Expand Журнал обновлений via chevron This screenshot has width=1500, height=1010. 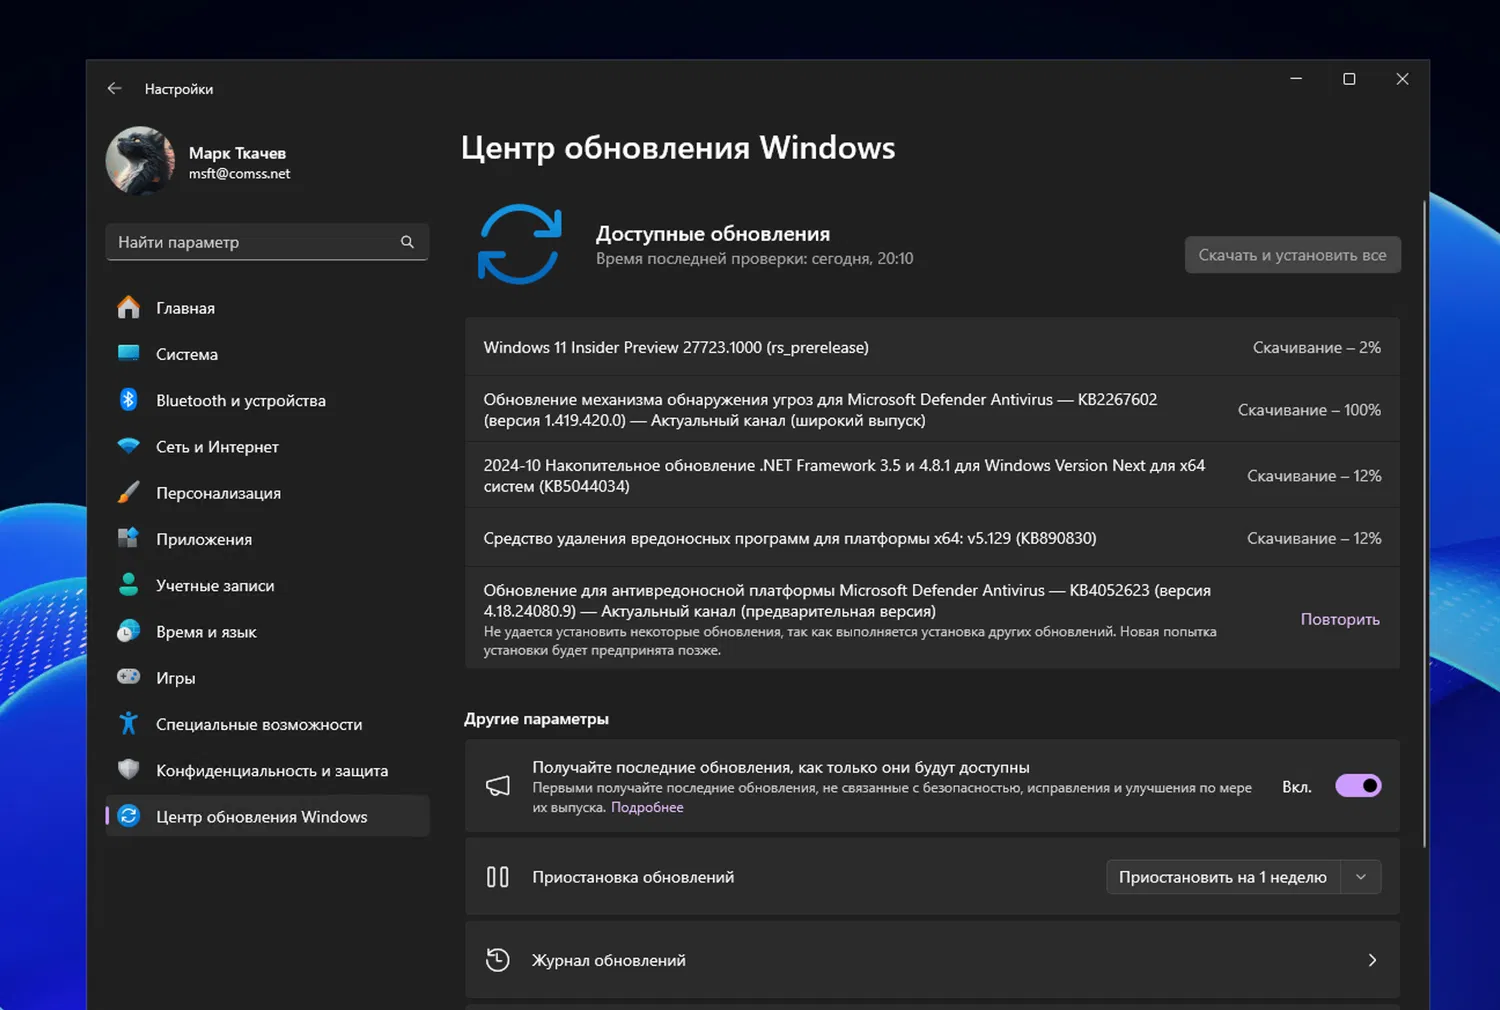coord(1371,959)
